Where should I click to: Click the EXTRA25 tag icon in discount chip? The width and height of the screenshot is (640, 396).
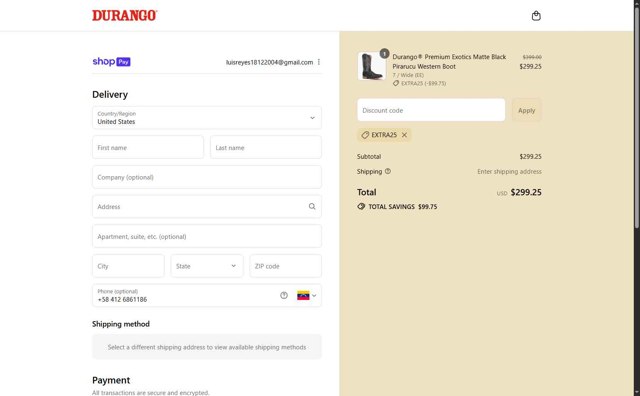(x=365, y=135)
